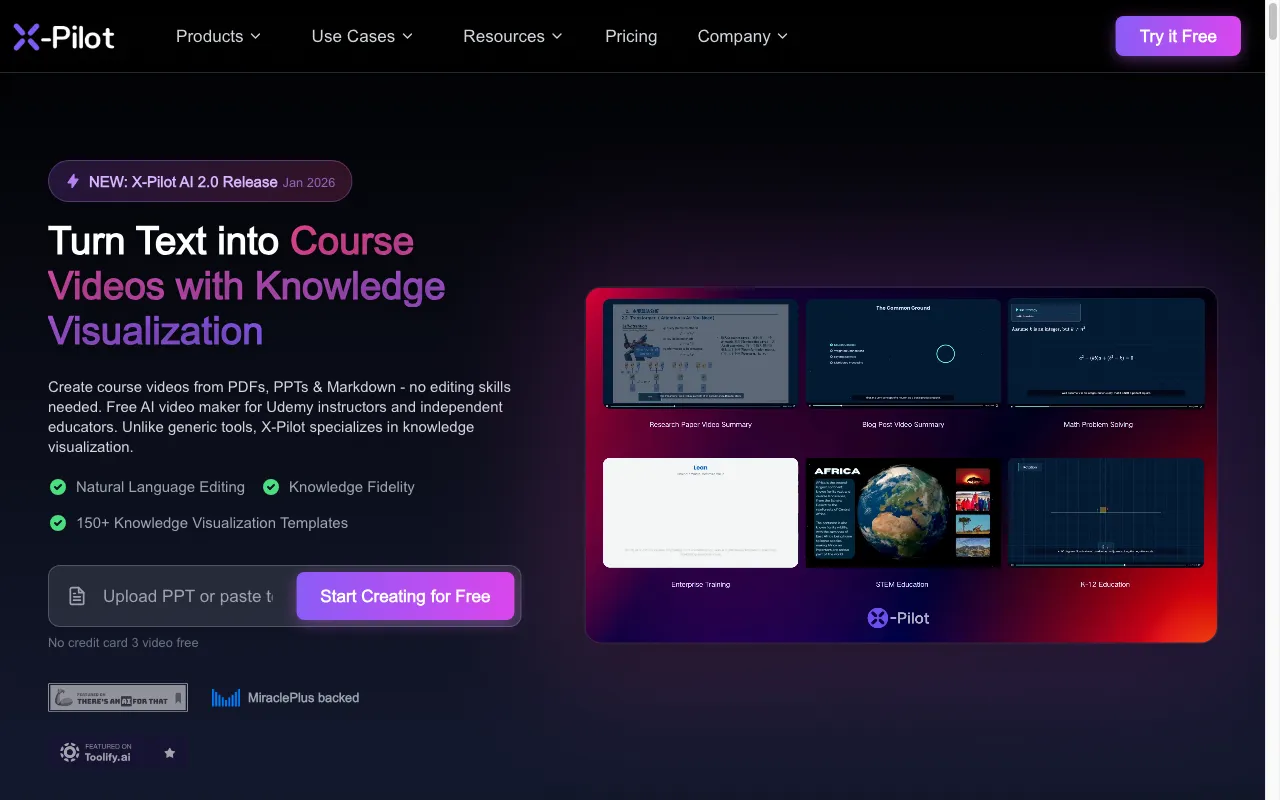This screenshot has width=1280, height=800.
Task: Click the check icon beside 150+ Knowledge Visualization Templates
Action: coord(58,523)
